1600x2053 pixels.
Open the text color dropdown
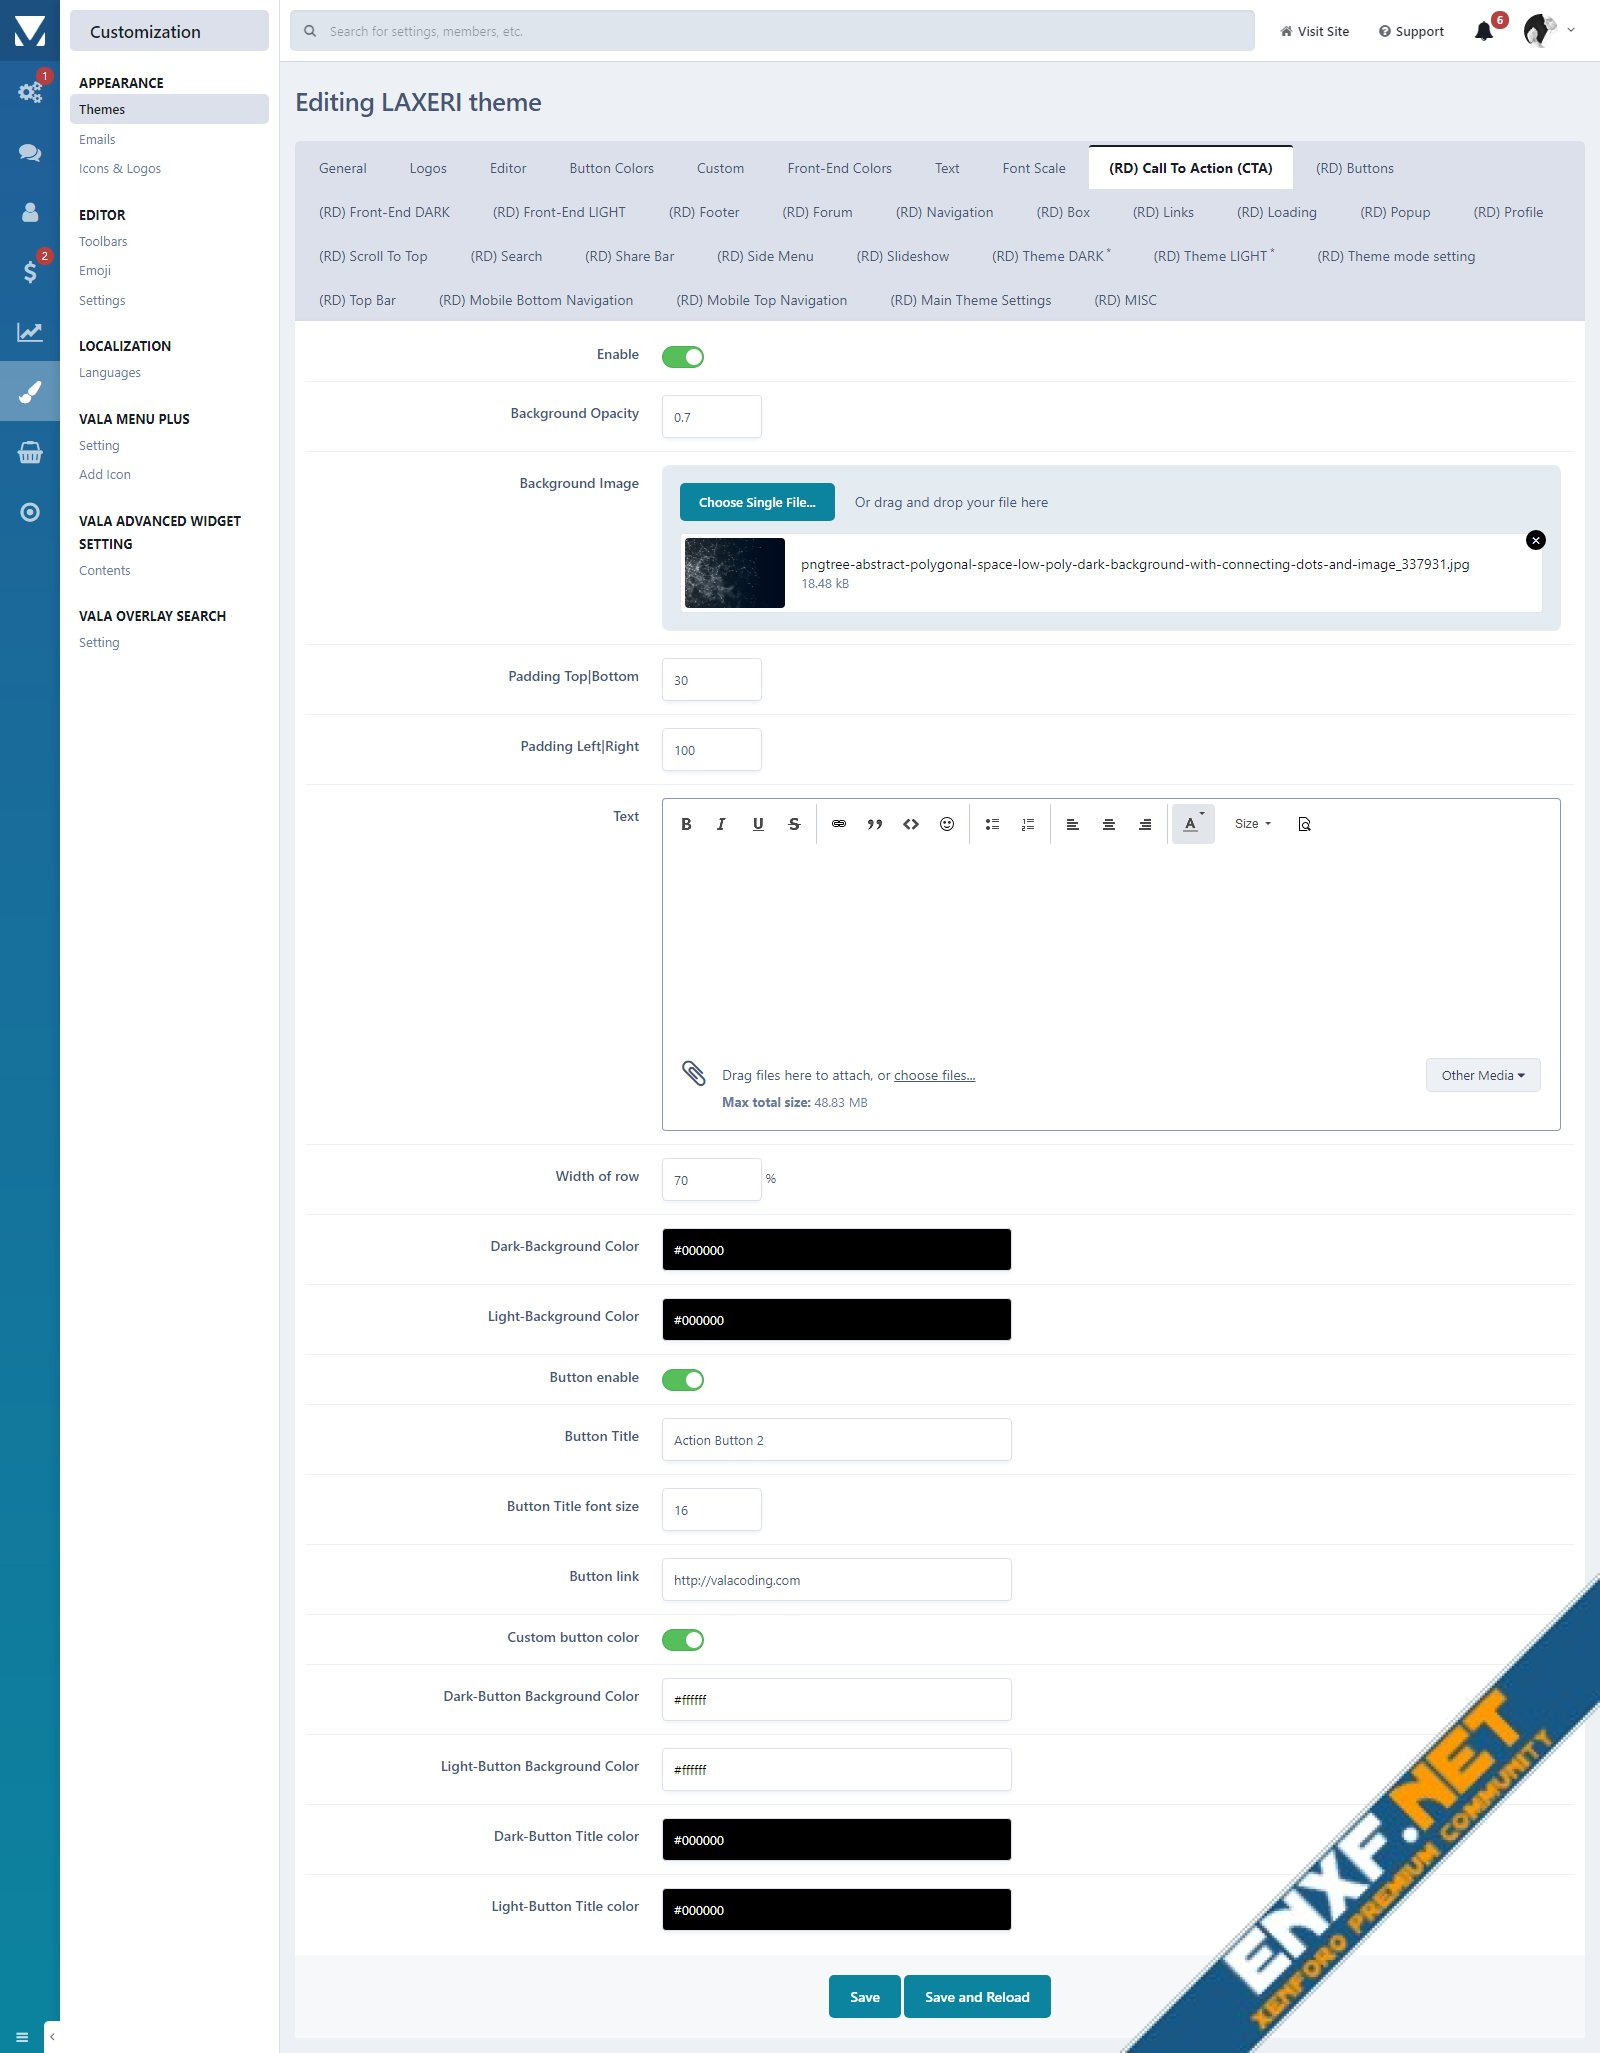pyautogui.click(x=1192, y=824)
